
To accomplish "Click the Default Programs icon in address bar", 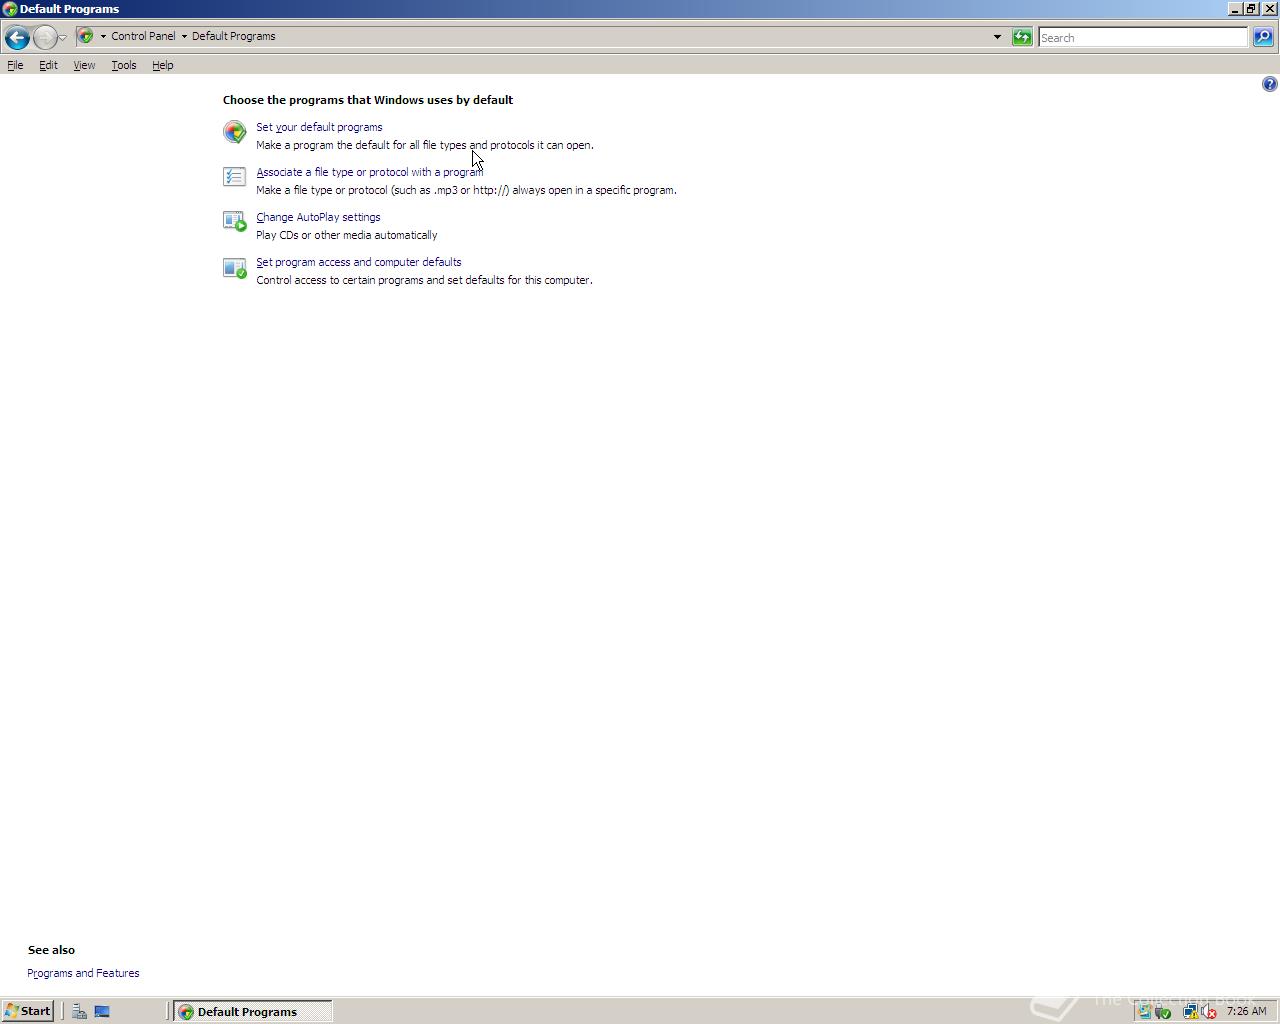I will (86, 36).
